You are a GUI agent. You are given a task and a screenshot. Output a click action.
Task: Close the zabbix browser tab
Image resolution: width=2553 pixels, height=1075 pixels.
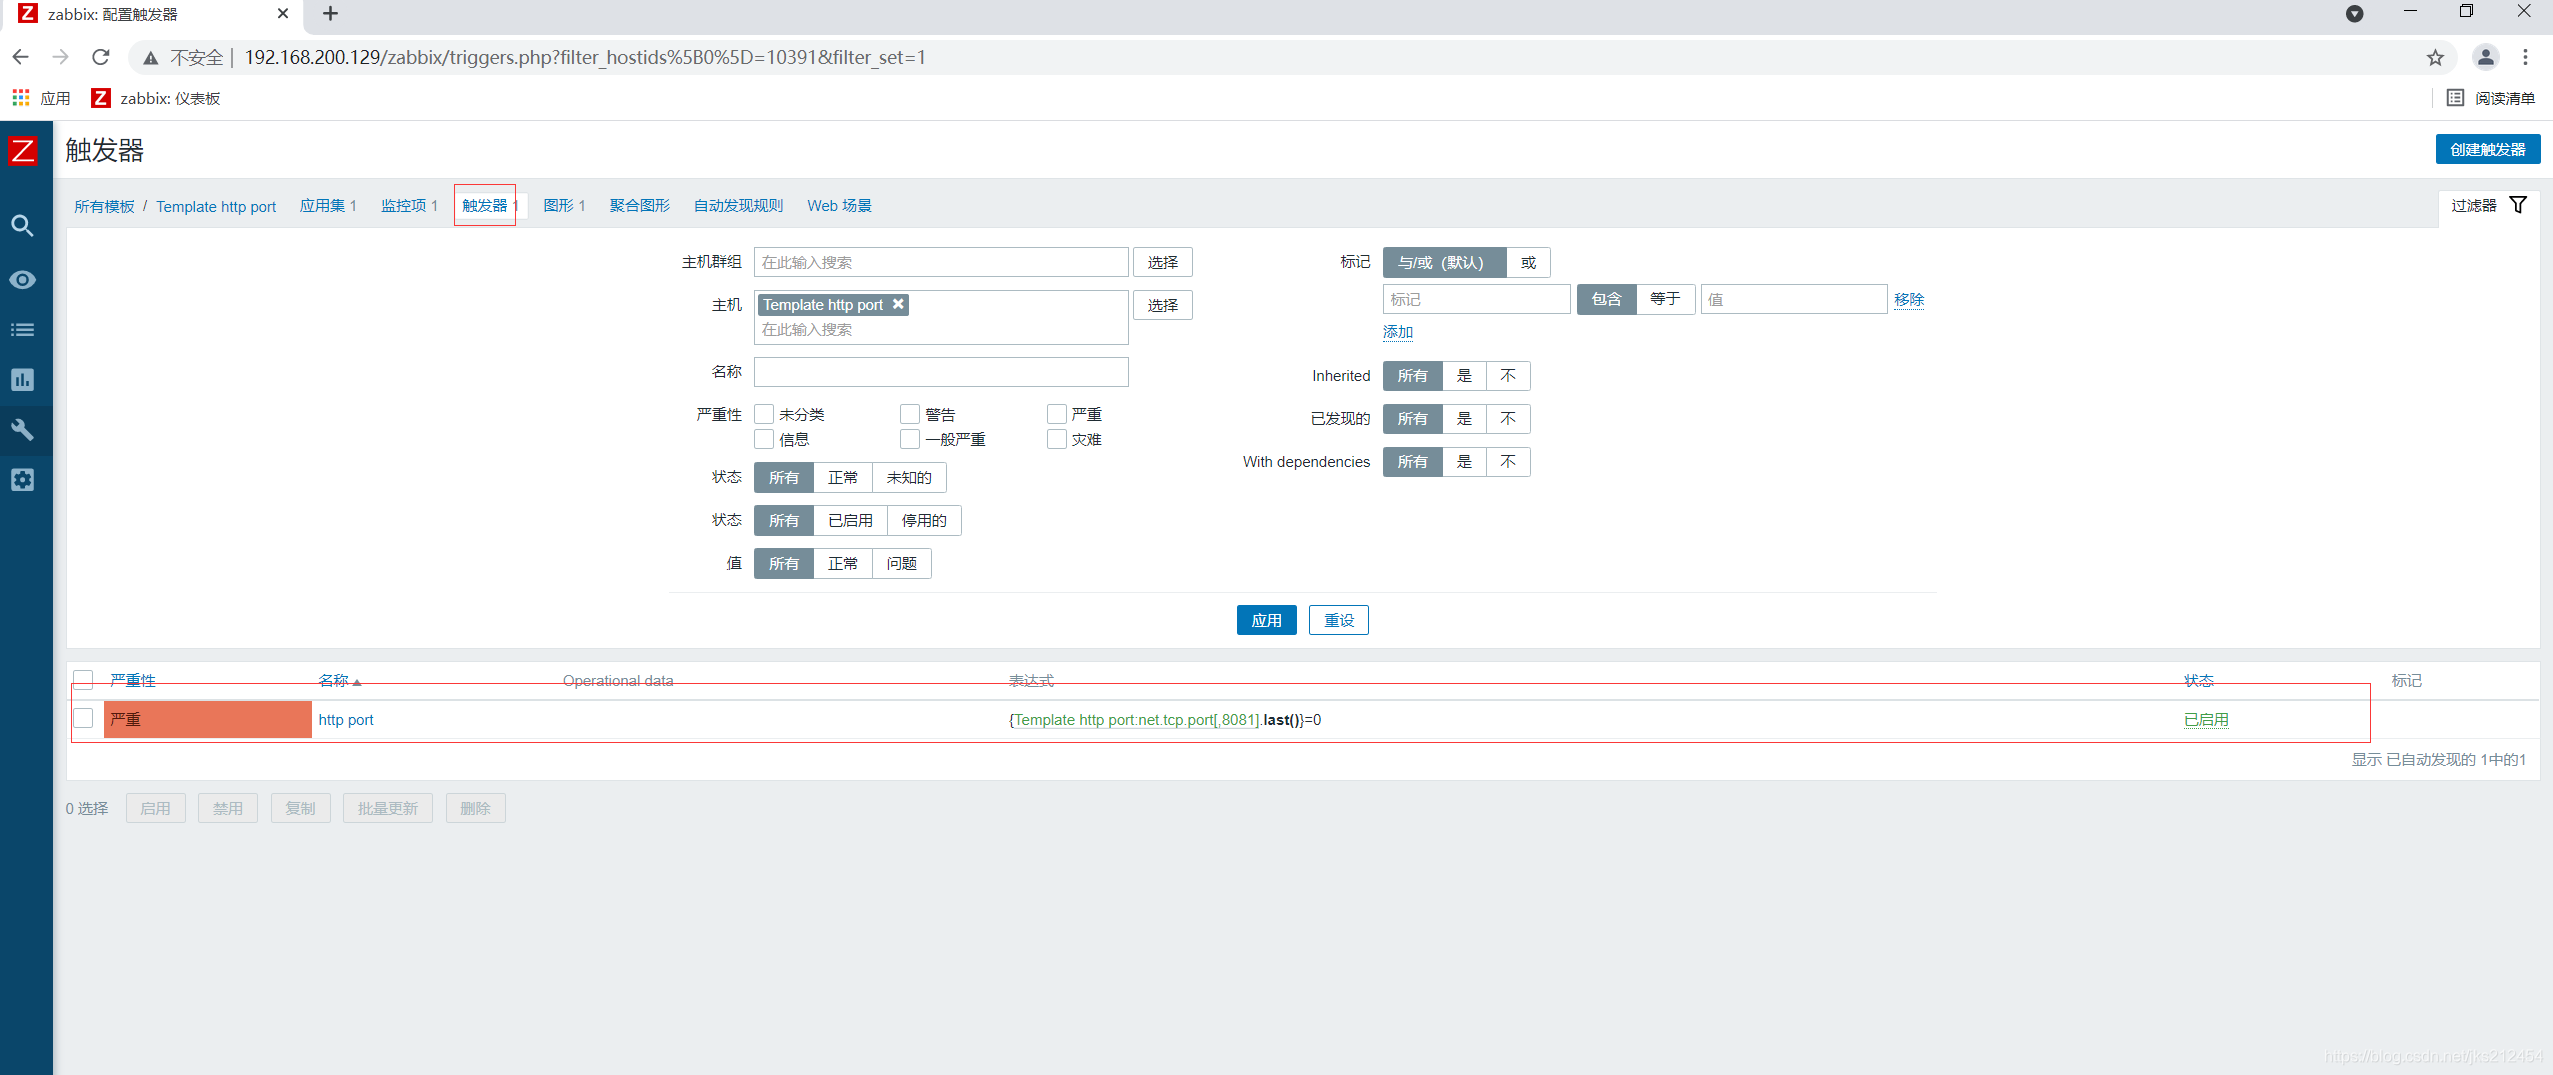pyautogui.click(x=282, y=14)
